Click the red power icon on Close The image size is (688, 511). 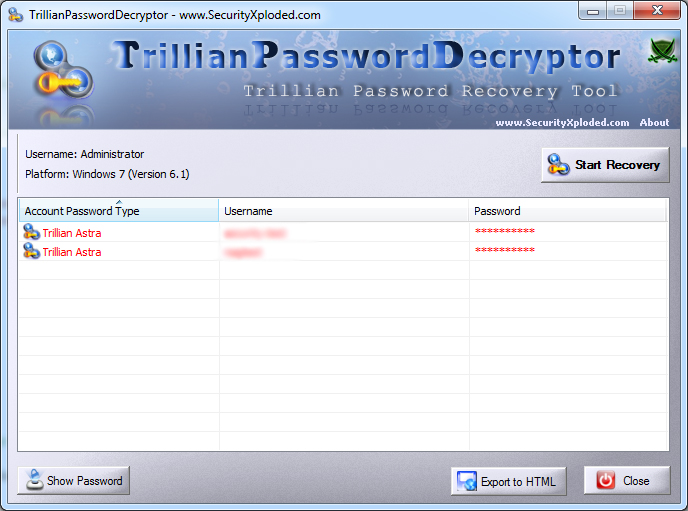[606, 480]
